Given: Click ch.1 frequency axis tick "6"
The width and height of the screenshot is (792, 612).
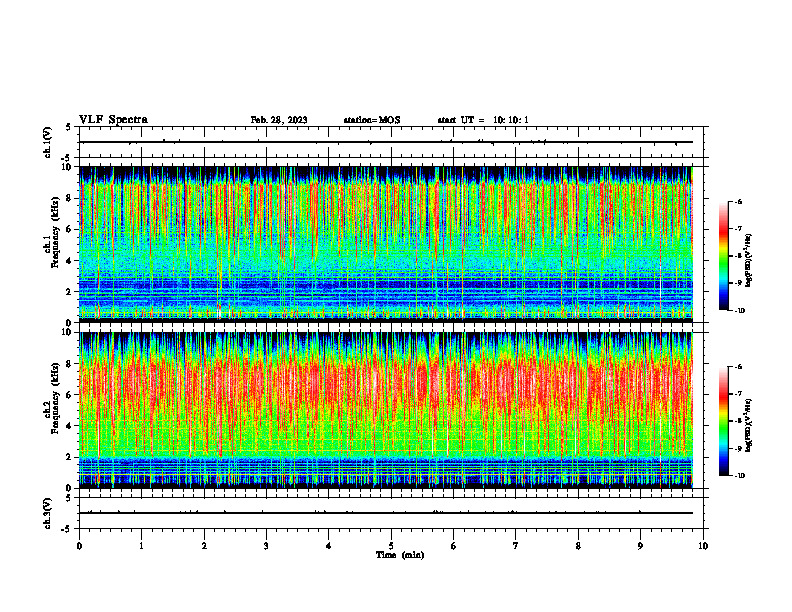Looking at the screenshot, I should pos(69,229).
